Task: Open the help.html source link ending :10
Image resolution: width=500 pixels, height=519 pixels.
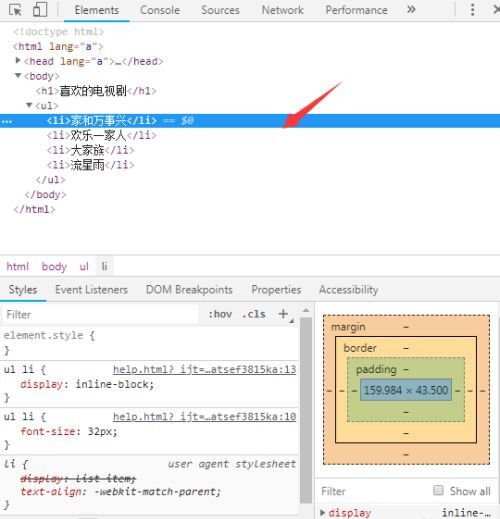Action: 204,417
